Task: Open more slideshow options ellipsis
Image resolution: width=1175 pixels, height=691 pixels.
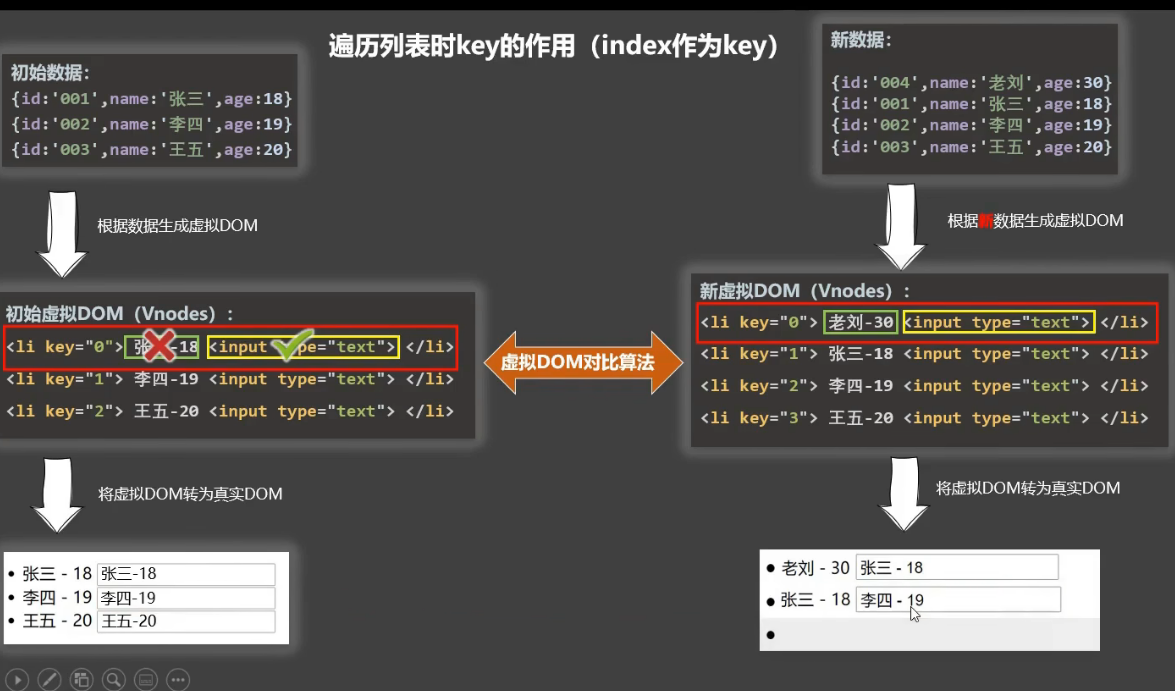Action: pyautogui.click(x=178, y=680)
